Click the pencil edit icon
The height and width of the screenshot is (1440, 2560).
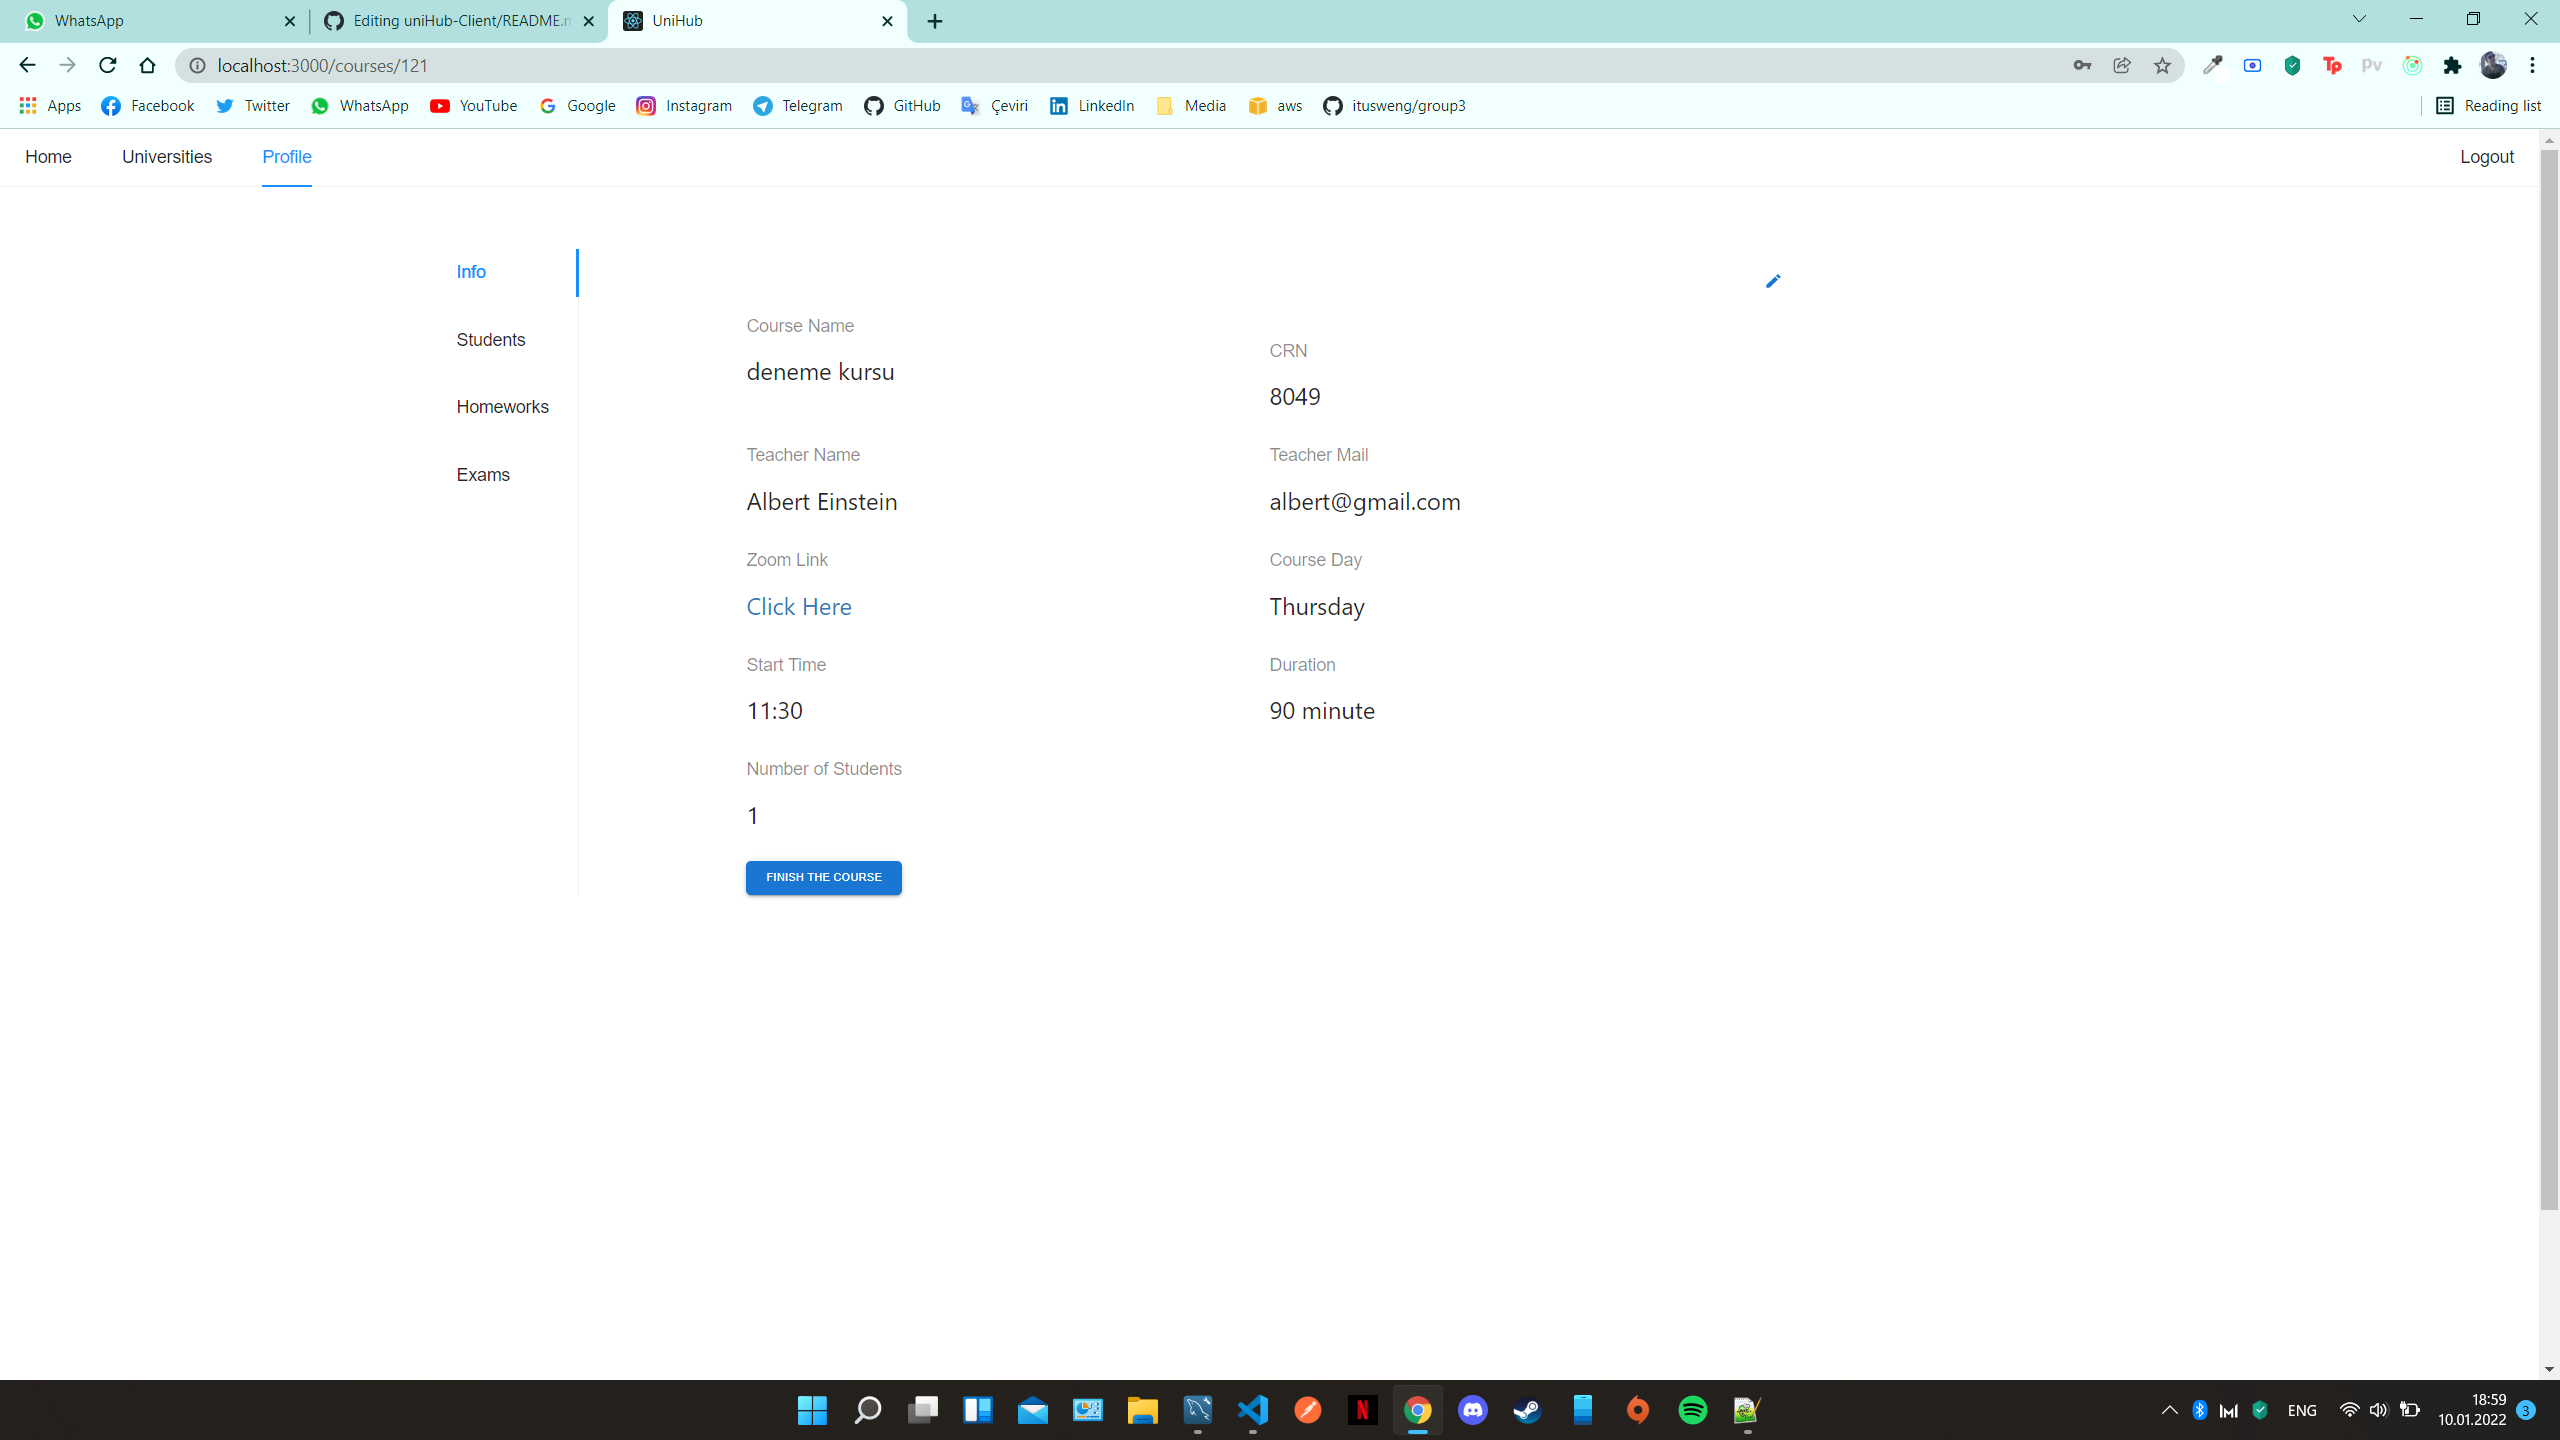coord(1773,281)
